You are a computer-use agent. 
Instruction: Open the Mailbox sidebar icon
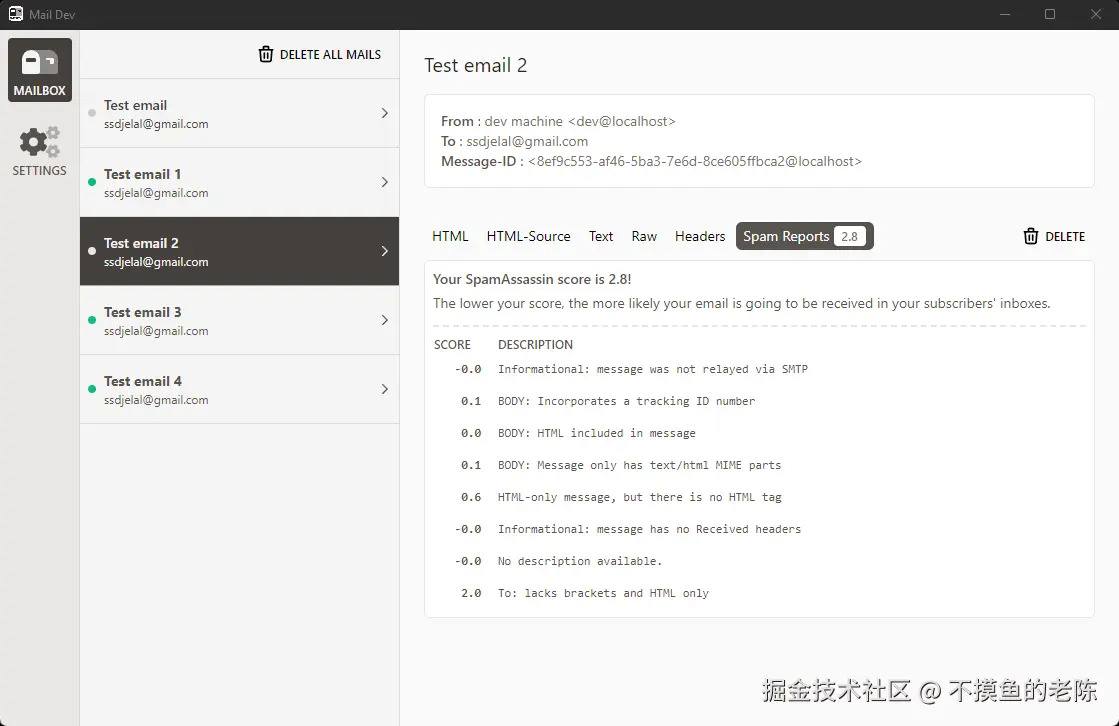pos(40,70)
